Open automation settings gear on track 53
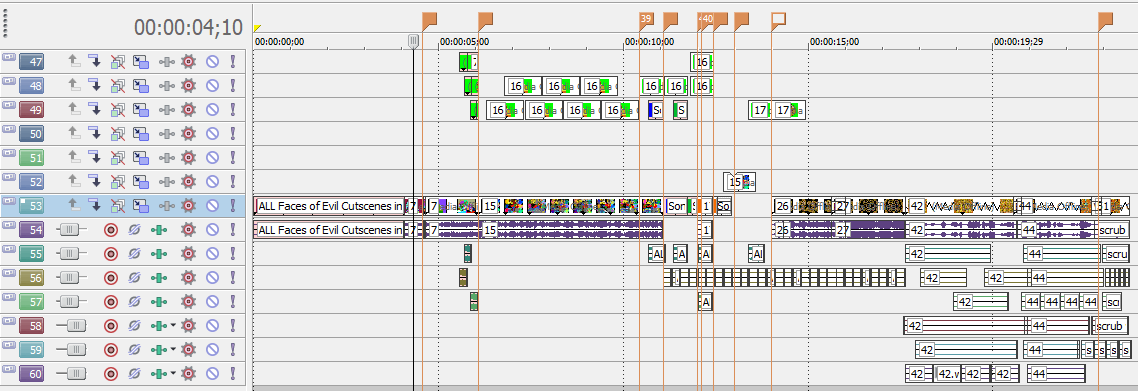 pyautogui.click(x=189, y=205)
